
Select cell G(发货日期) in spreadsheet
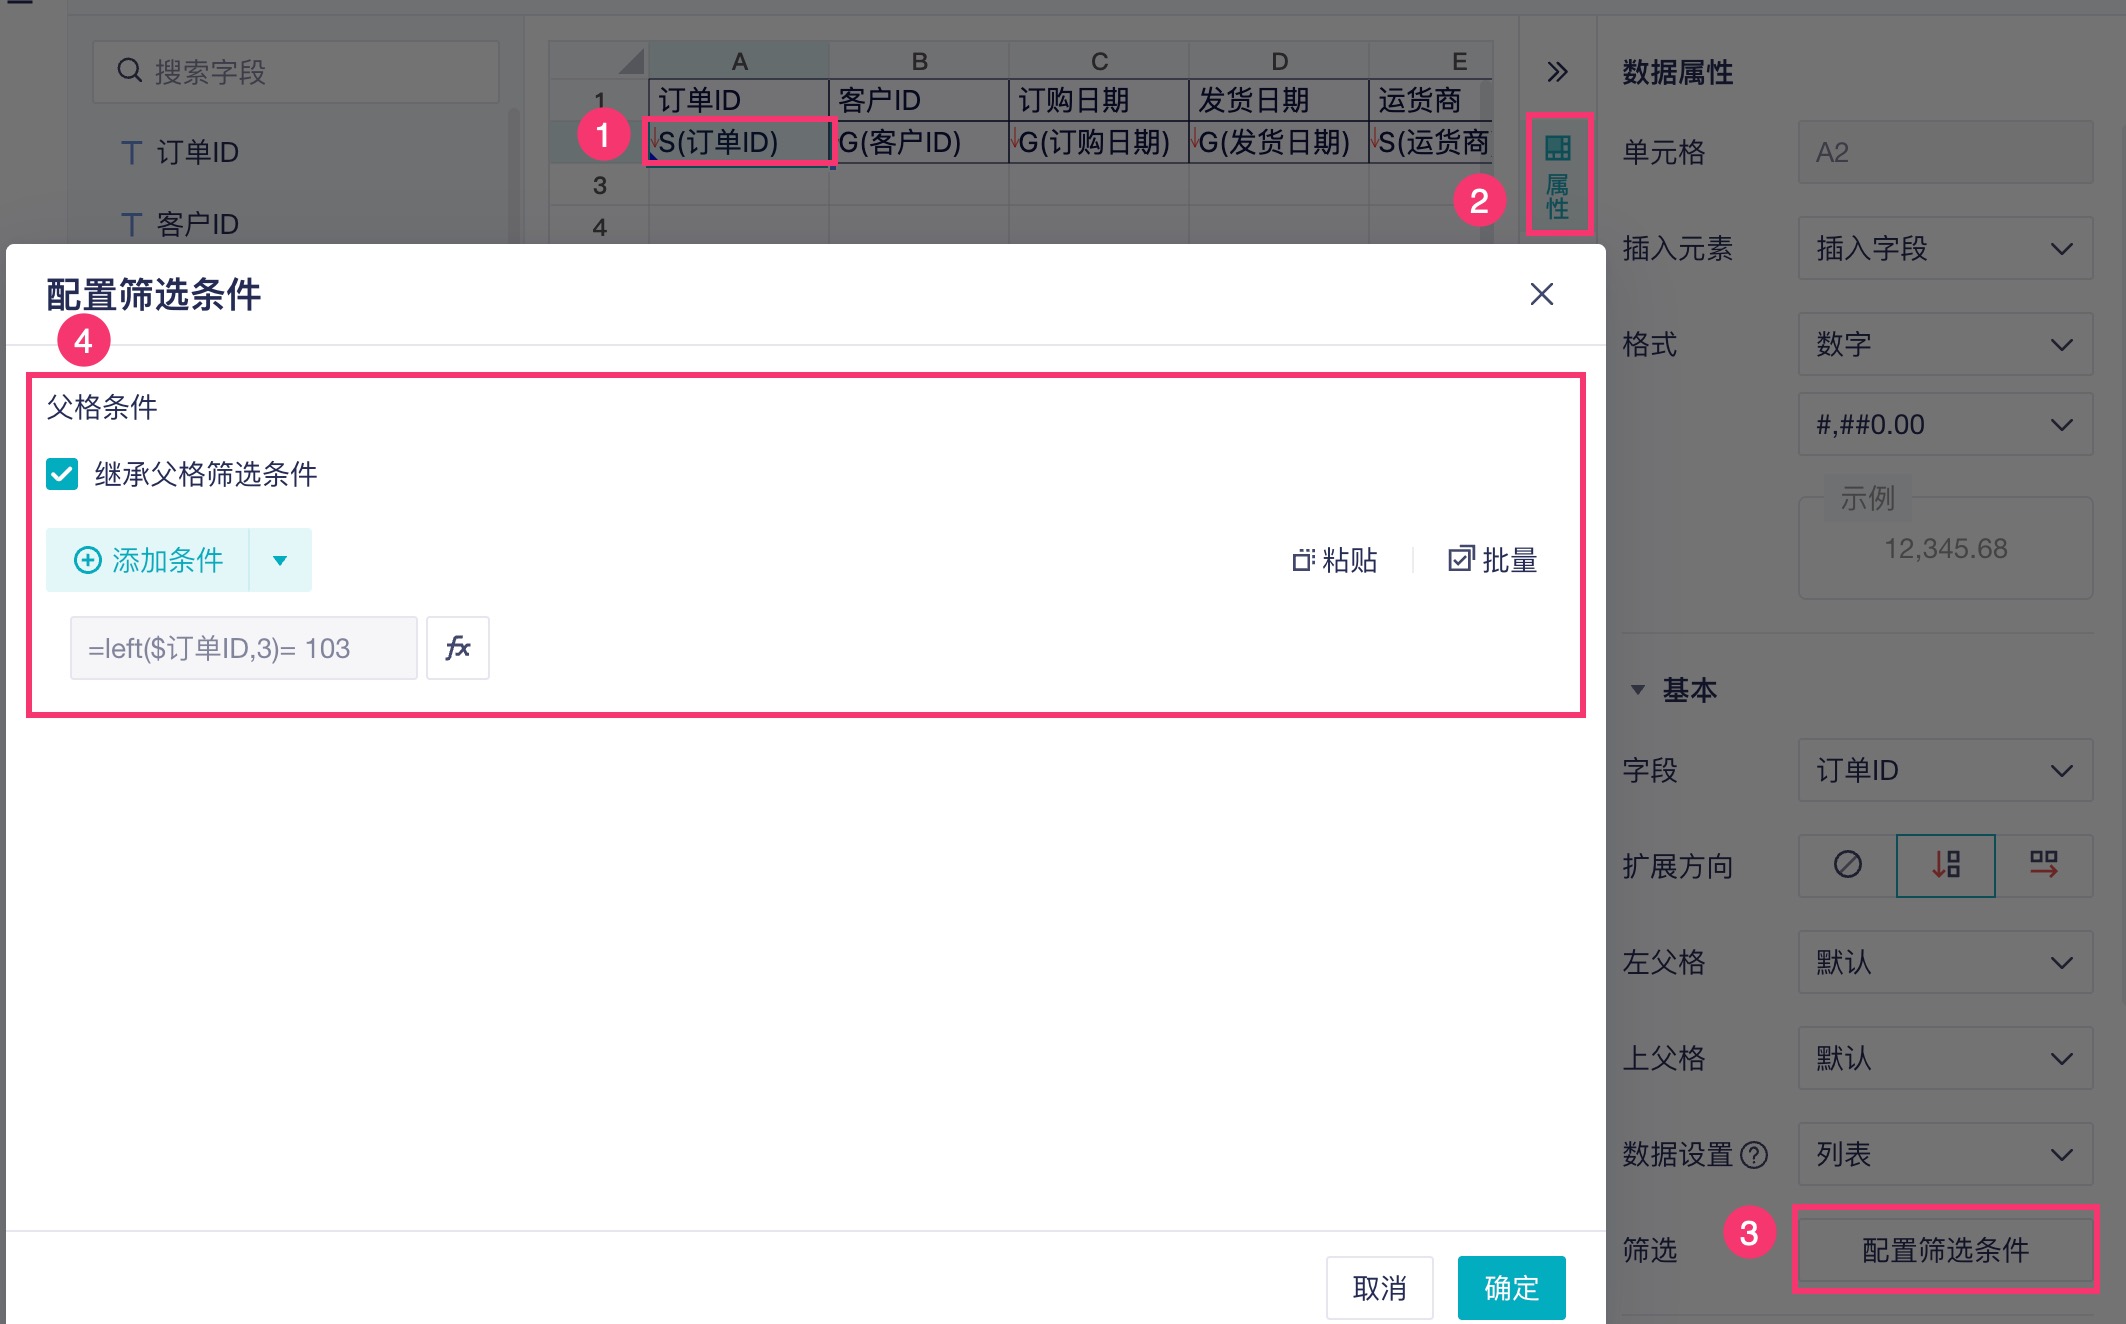point(1278,142)
